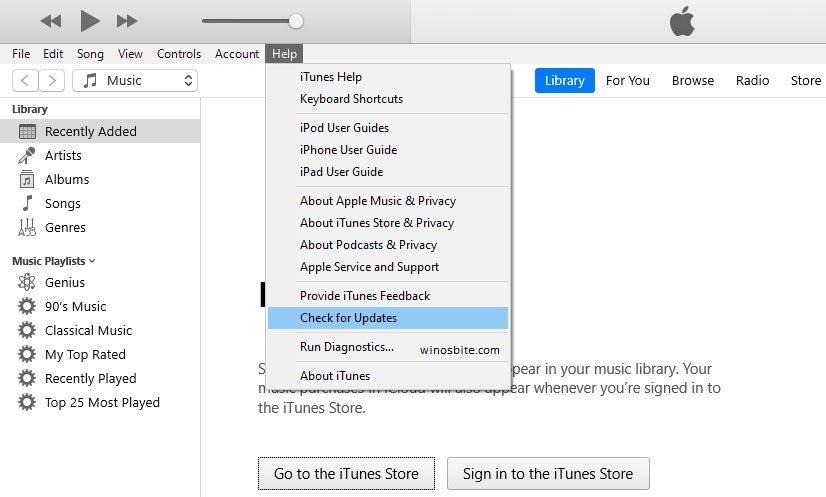Click the volume slider knob
Viewport: 826px width, 497px height.
(296, 21)
